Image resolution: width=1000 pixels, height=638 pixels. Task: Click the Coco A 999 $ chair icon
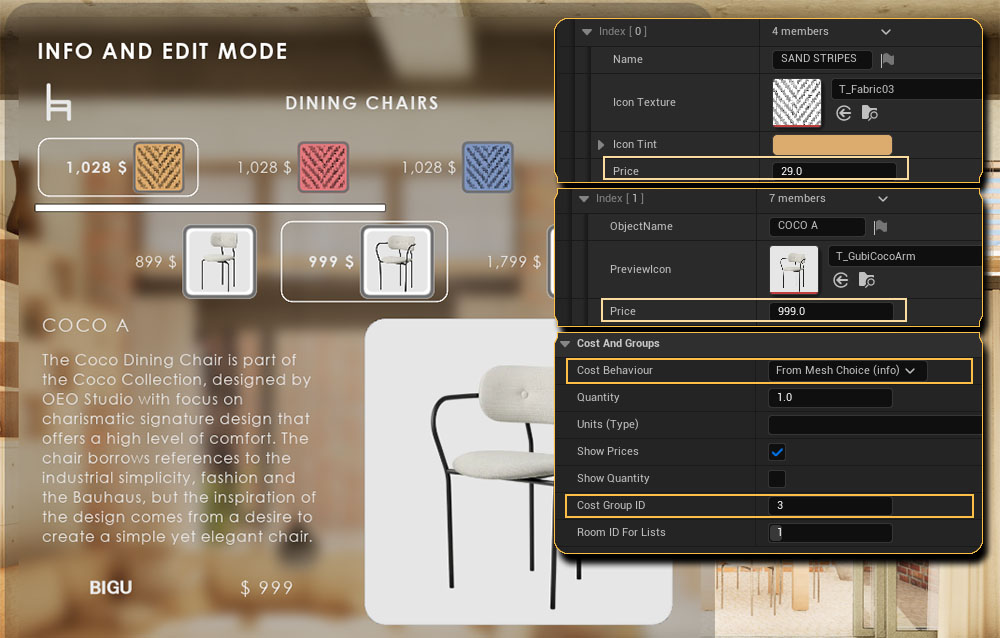pyautogui.click(x=396, y=262)
